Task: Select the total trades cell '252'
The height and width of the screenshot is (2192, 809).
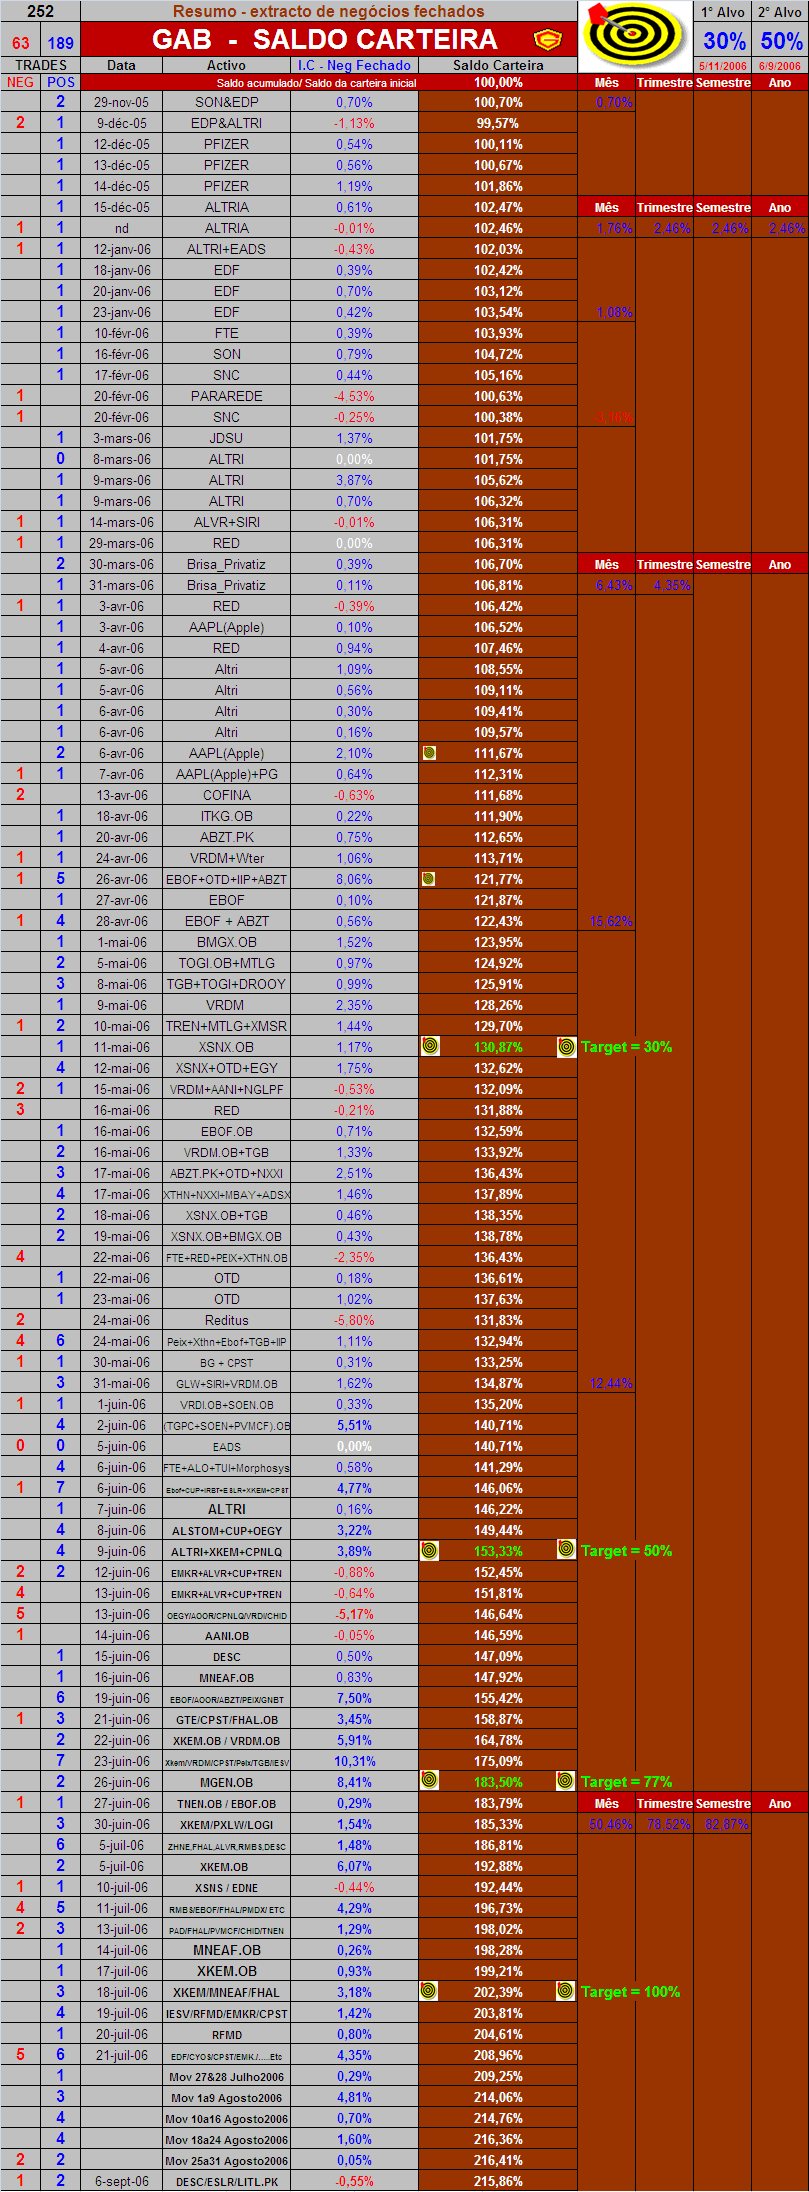Action: [41, 12]
